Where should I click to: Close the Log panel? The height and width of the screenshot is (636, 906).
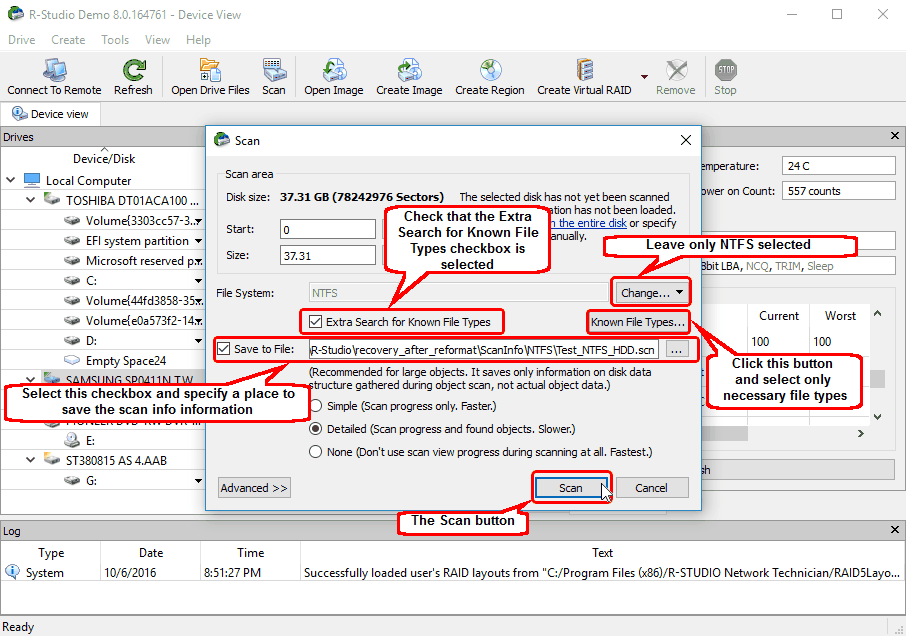point(894,530)
